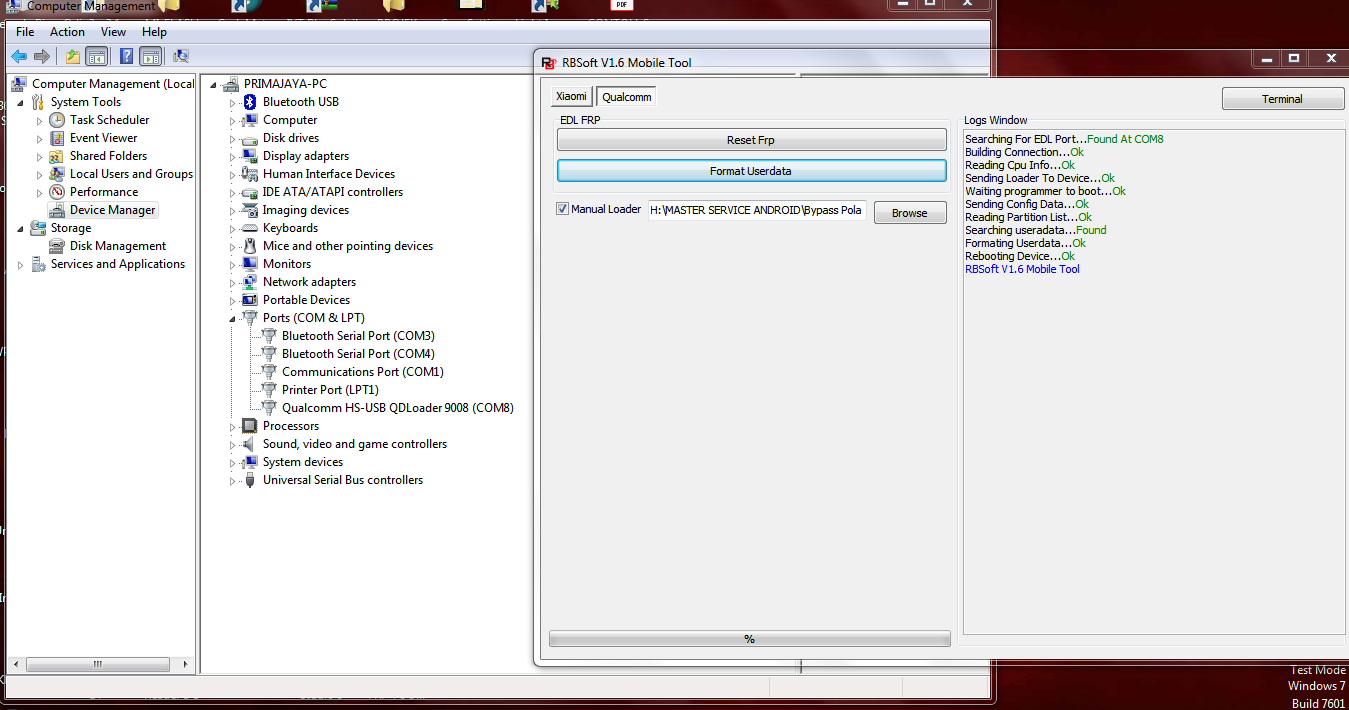Select Shared Folders in System Tools
This screenshot has width=1349, height=710.
[x=108, y=156]
